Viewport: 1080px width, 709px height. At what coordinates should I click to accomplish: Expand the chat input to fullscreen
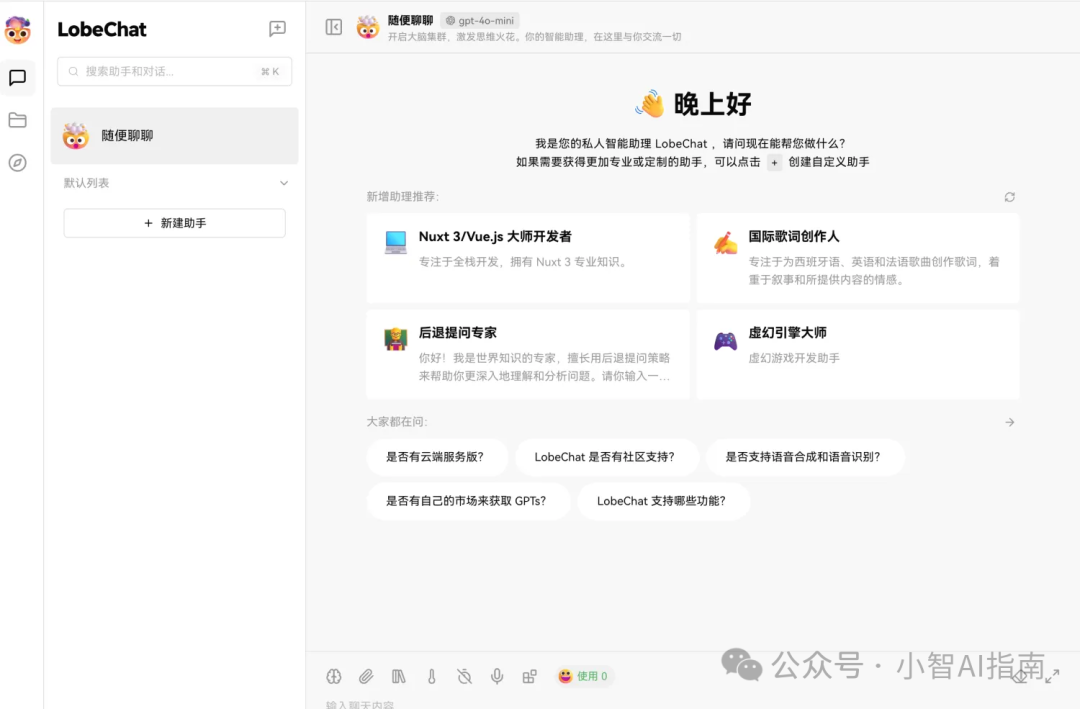tap(1052, 677)
